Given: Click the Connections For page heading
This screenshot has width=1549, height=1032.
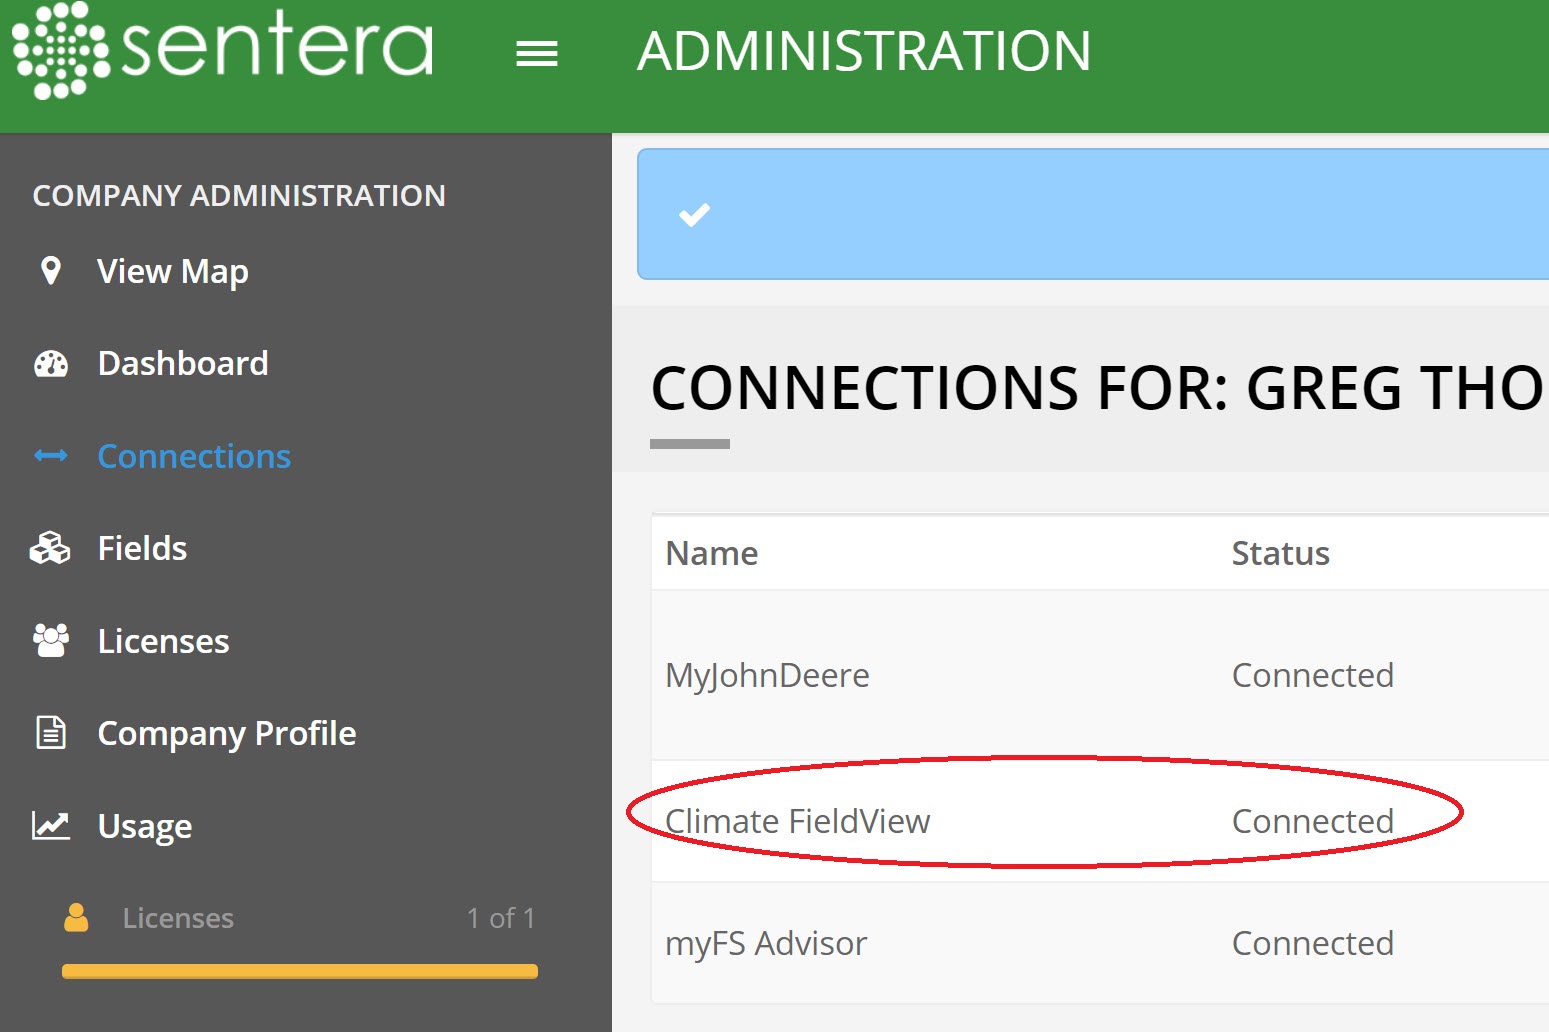Looking at the screenshot, I should (1098, 388).
